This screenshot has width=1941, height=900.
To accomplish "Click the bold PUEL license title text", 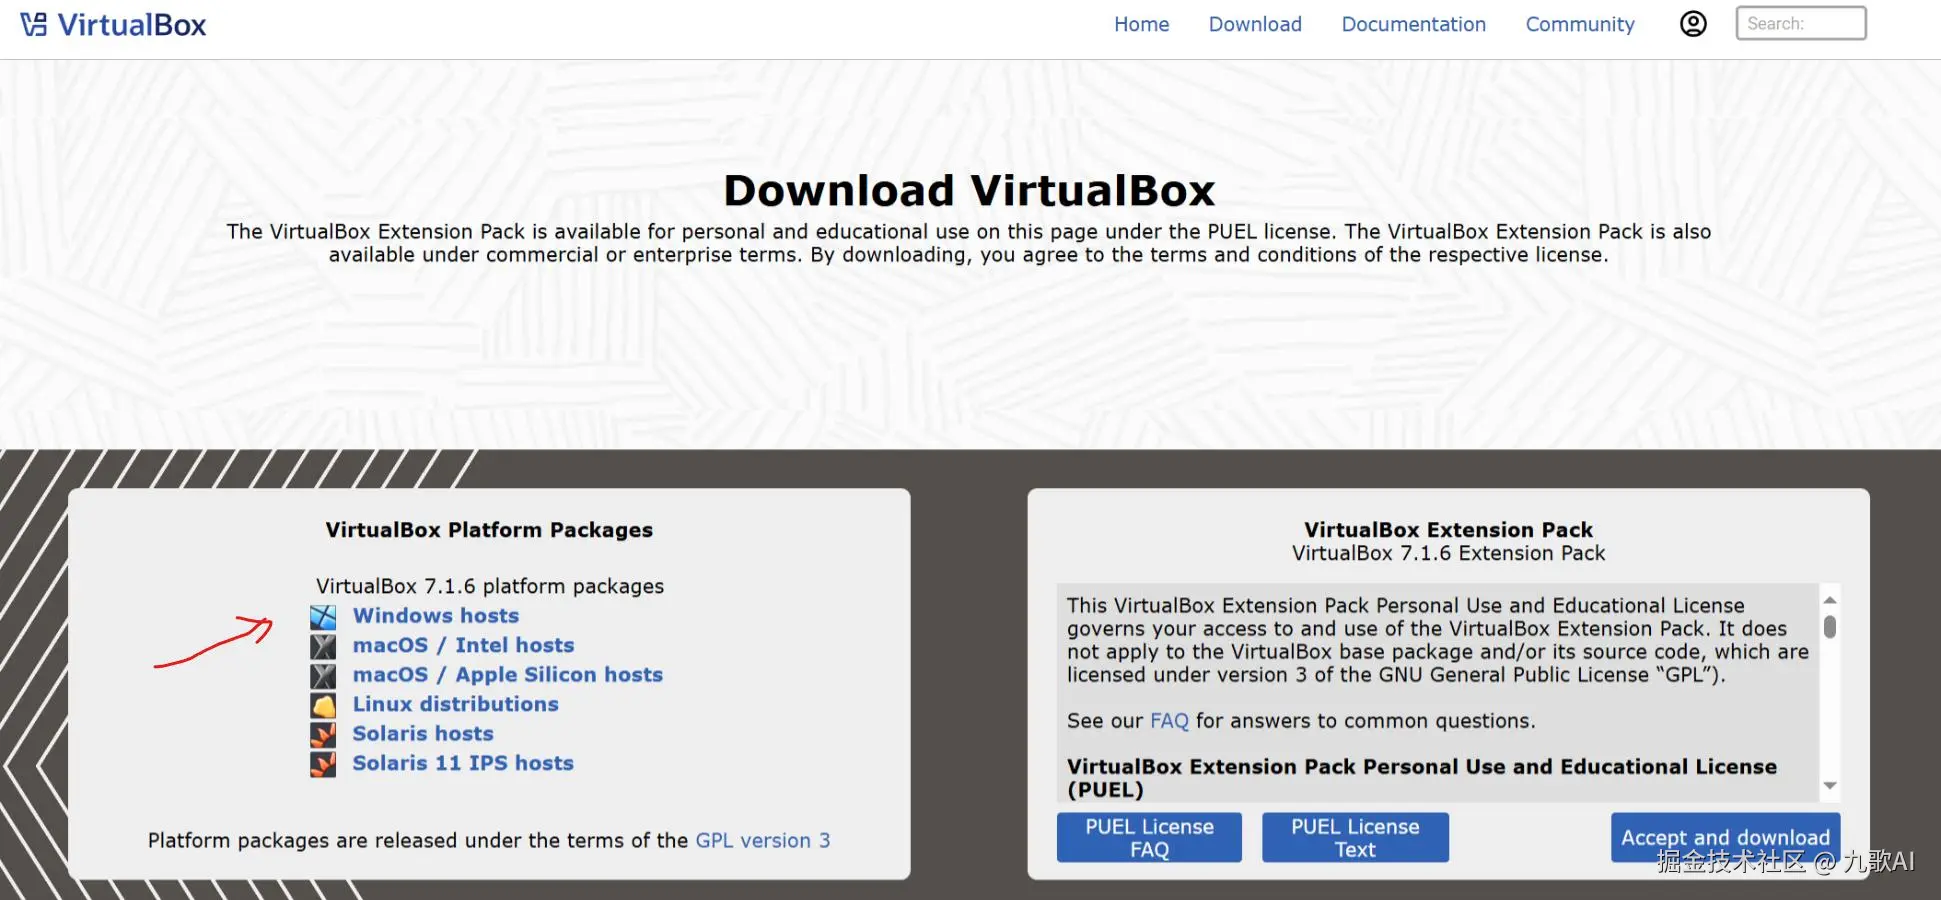I will tap(1422, 778).
